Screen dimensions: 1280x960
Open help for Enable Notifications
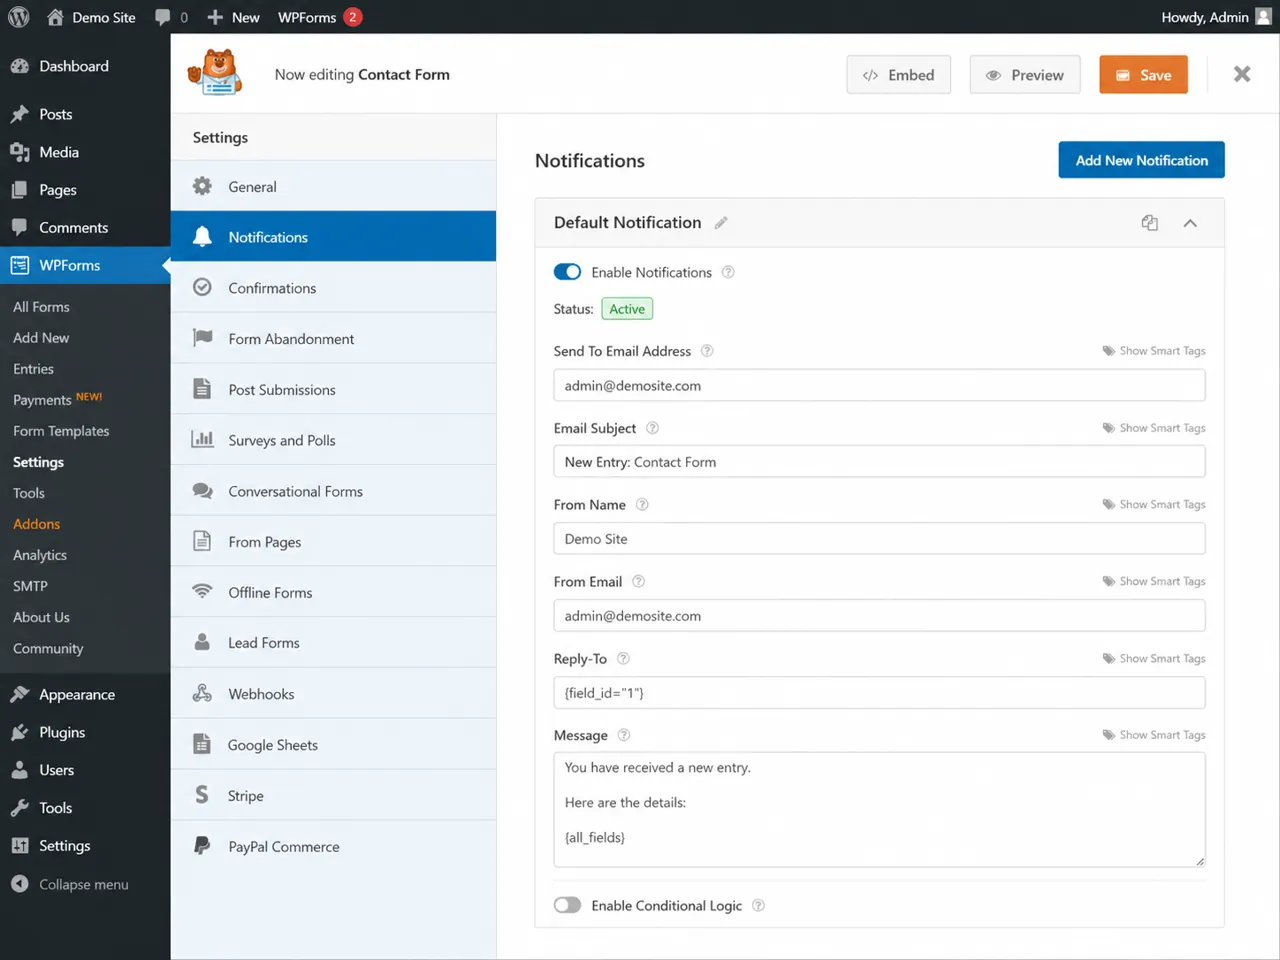tap(728, 272)
